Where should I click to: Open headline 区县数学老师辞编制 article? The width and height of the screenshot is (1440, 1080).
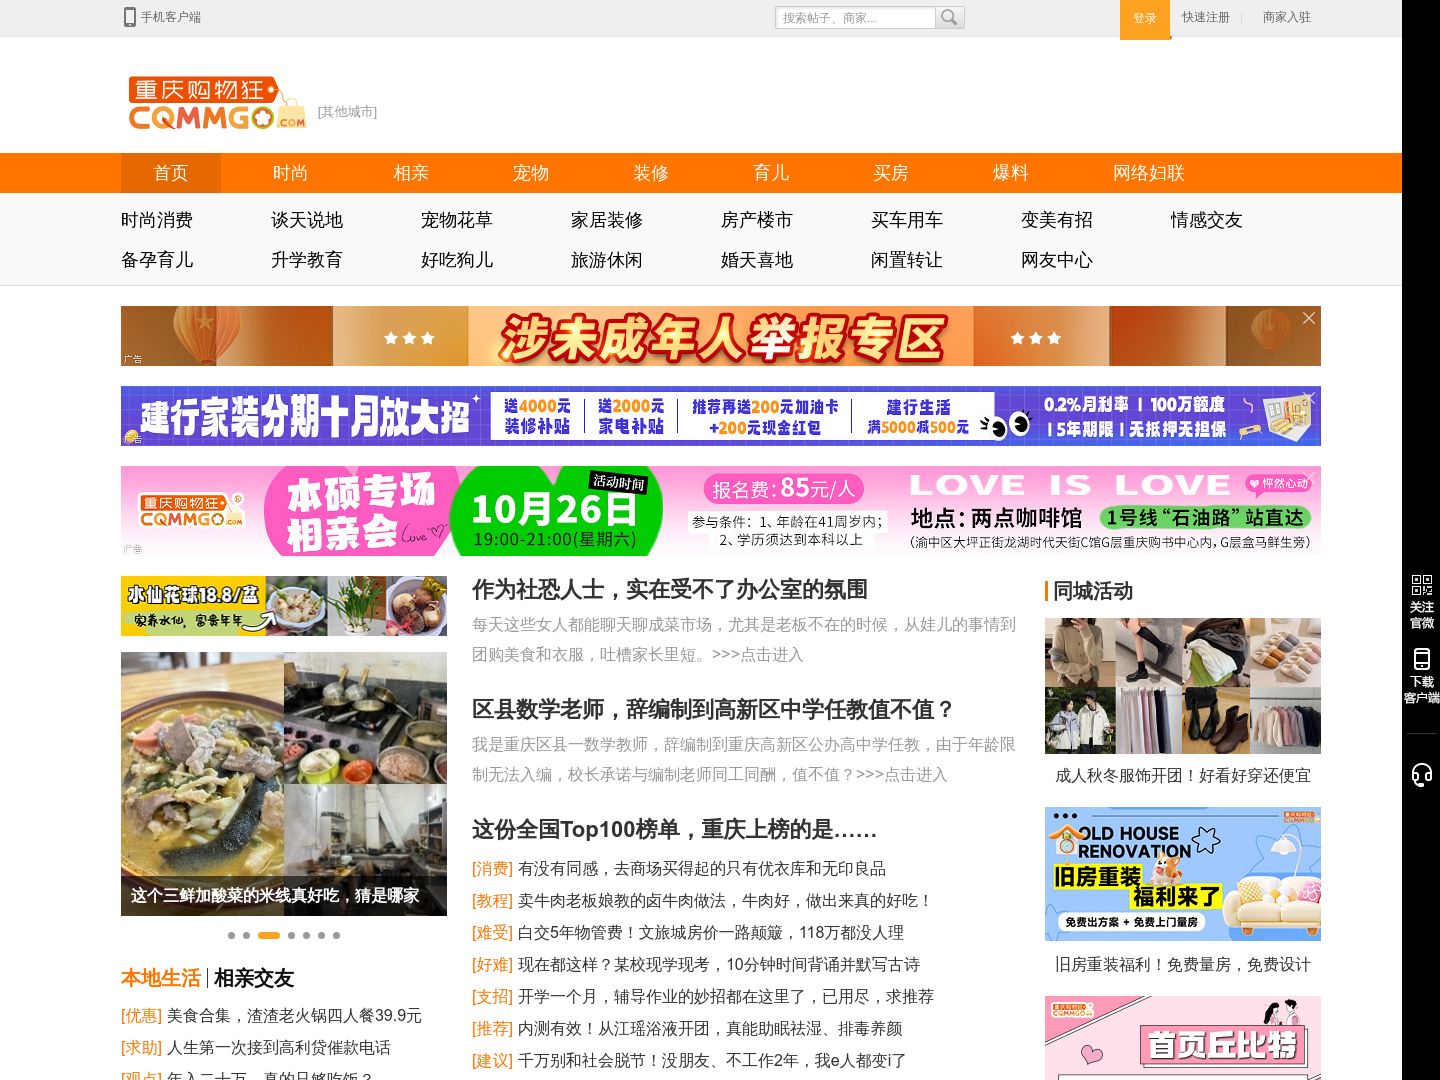pos(714,709)
